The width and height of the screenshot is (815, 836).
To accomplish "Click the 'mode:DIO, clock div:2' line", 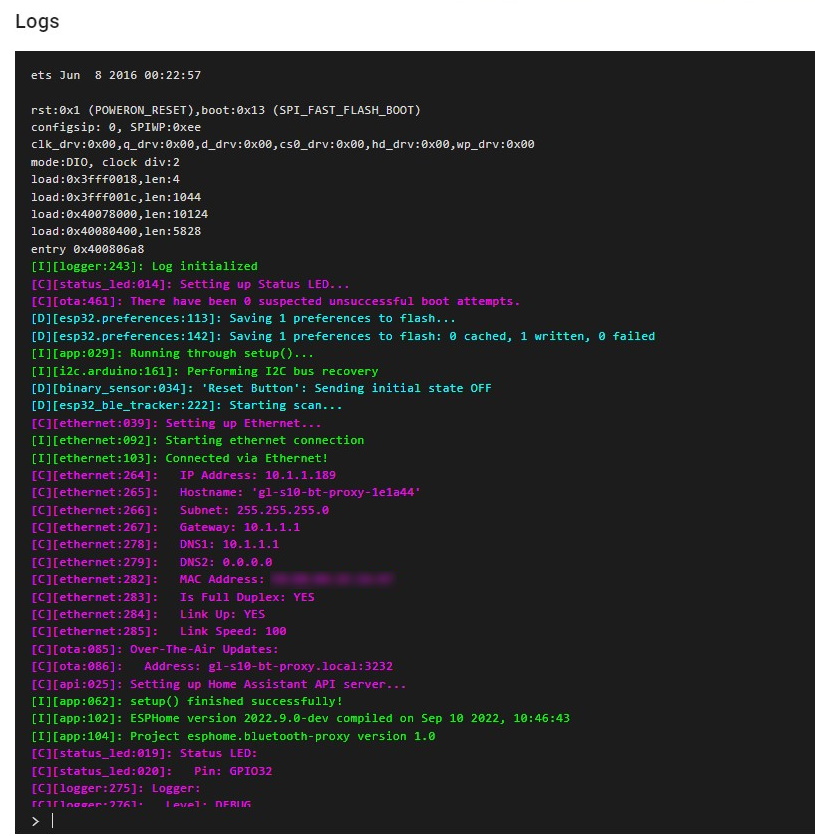I will point(105,162).
